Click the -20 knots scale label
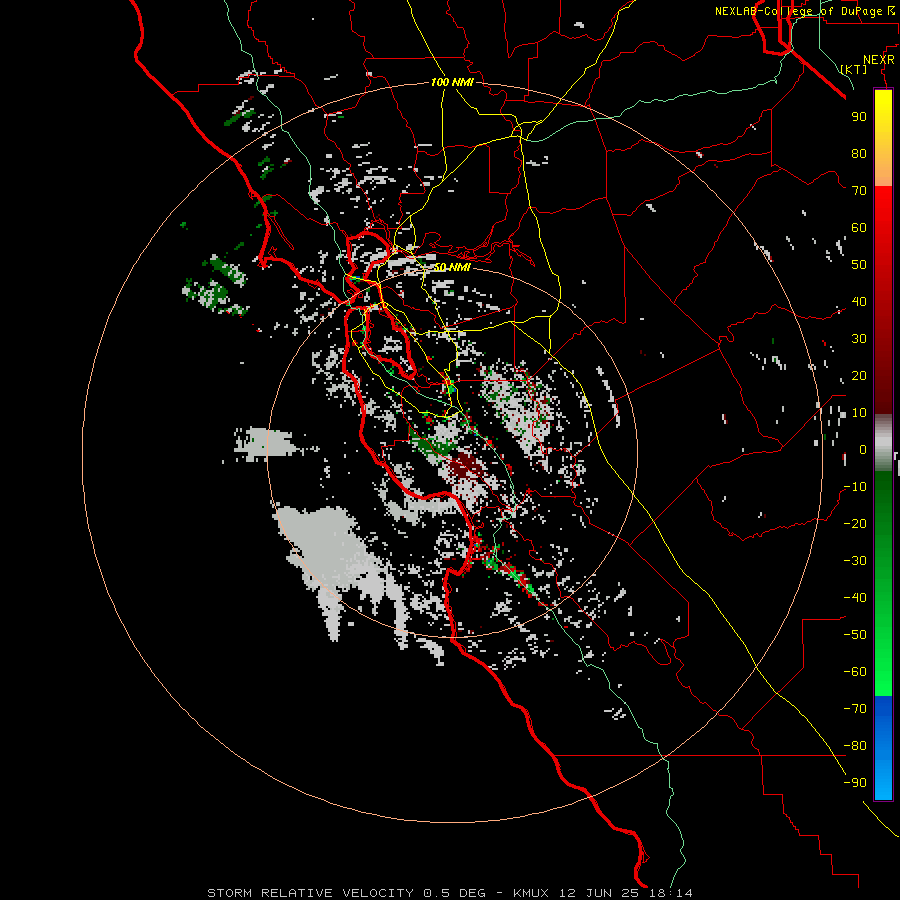 855,523
